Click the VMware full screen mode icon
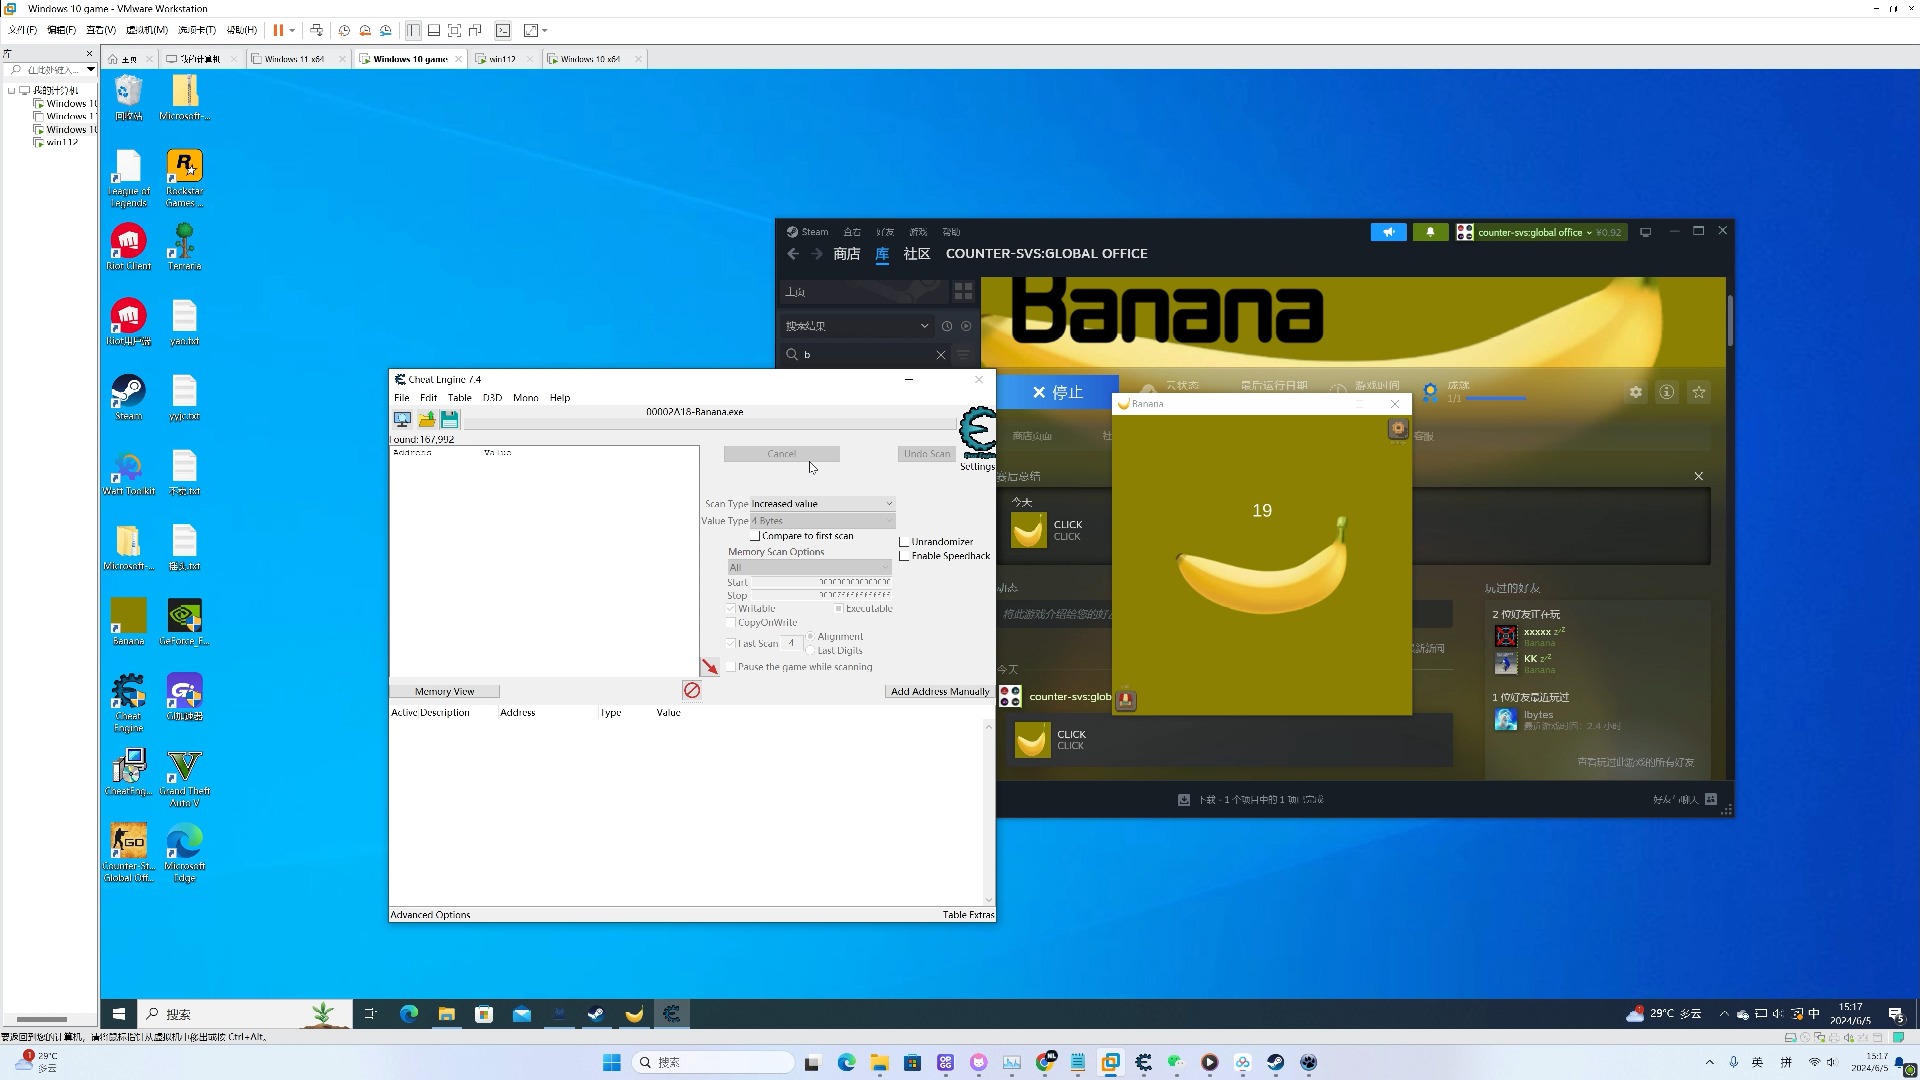Viewport: 1920px width, 1080px height. click(x=455, y=31)
